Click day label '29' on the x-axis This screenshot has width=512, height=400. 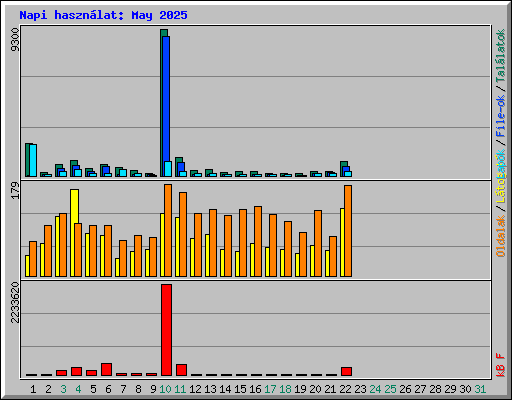click(451, 389)
